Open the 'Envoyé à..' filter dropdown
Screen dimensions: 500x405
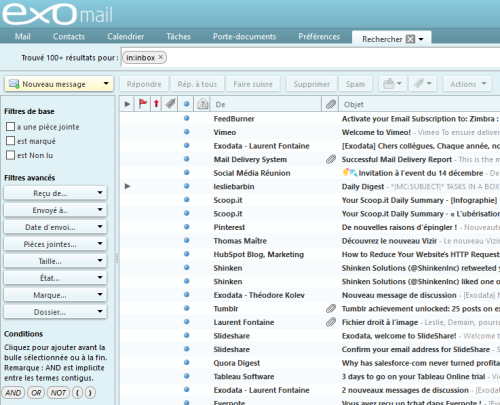(x=55, y=210)
